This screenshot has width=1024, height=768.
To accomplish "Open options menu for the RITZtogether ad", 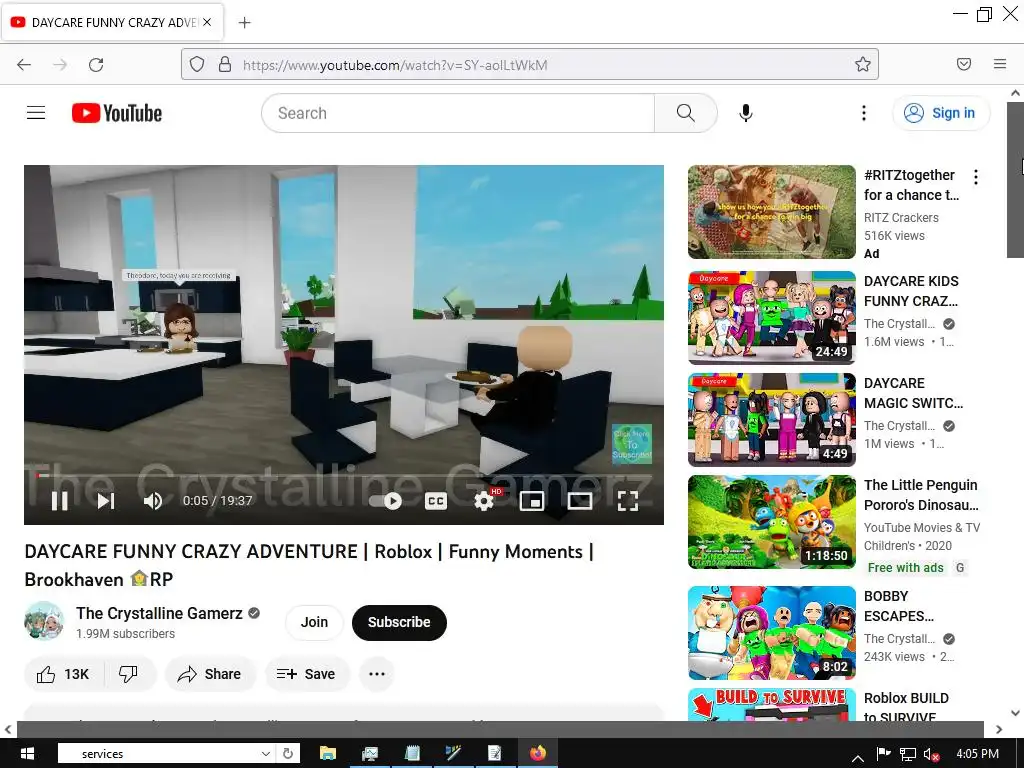I will (976, 177).
